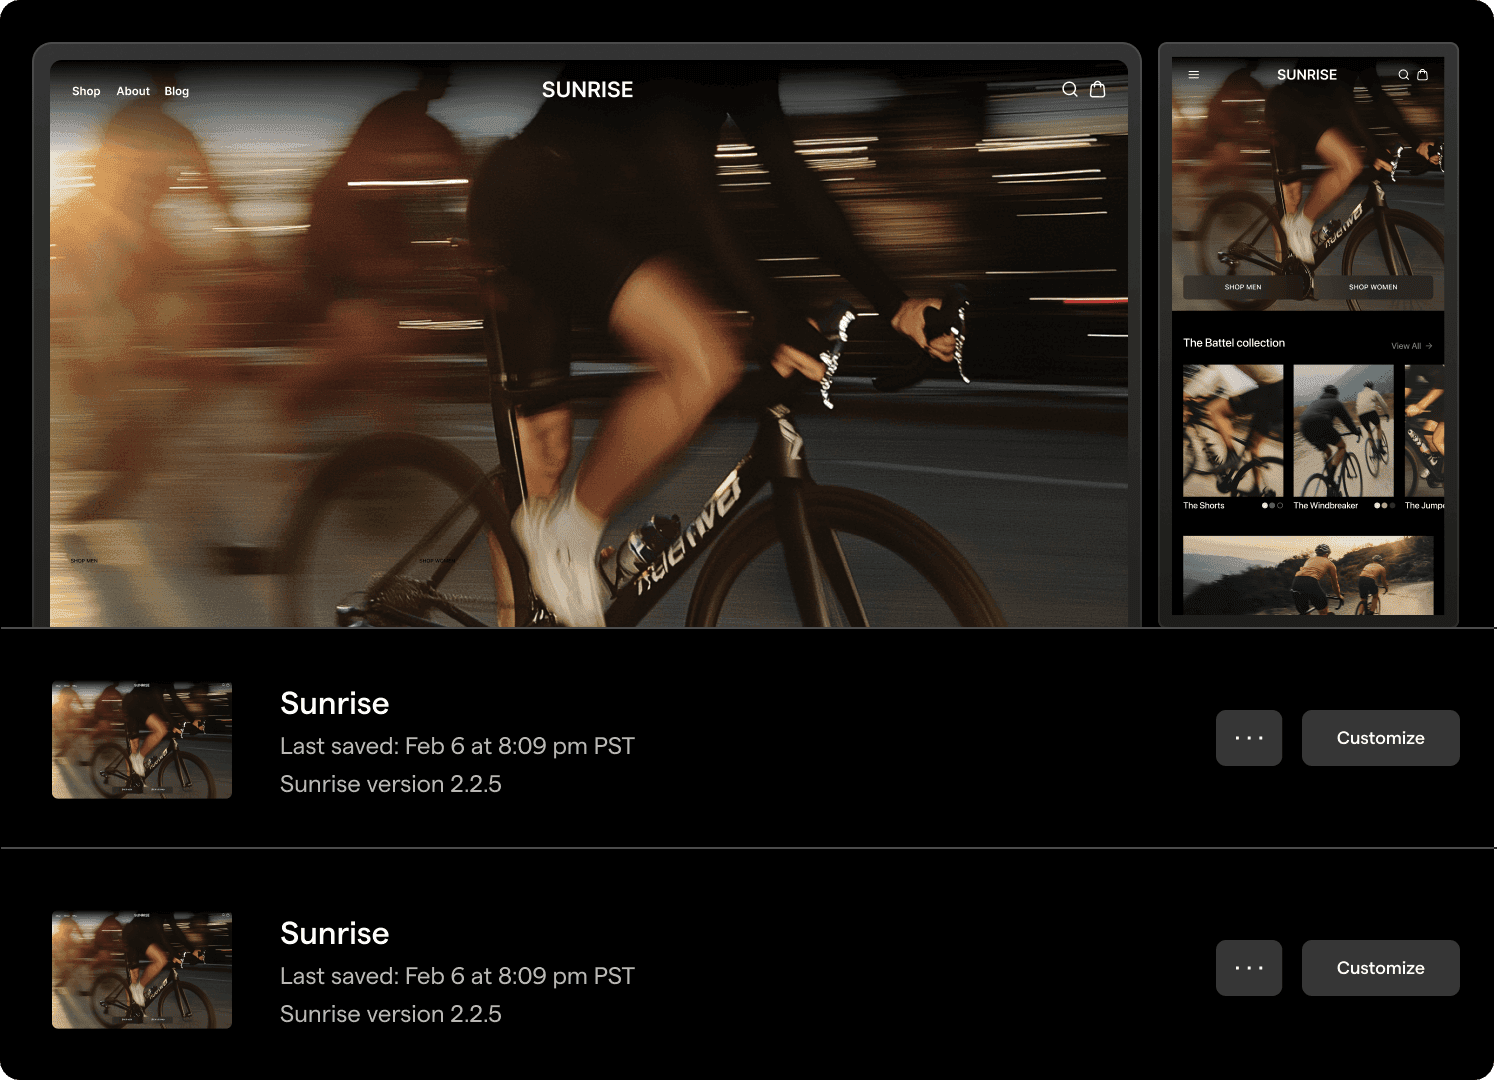Open the Blog menu item
The width and height of the screenshot is (1497, 1080).
click(x=177, y=91)
